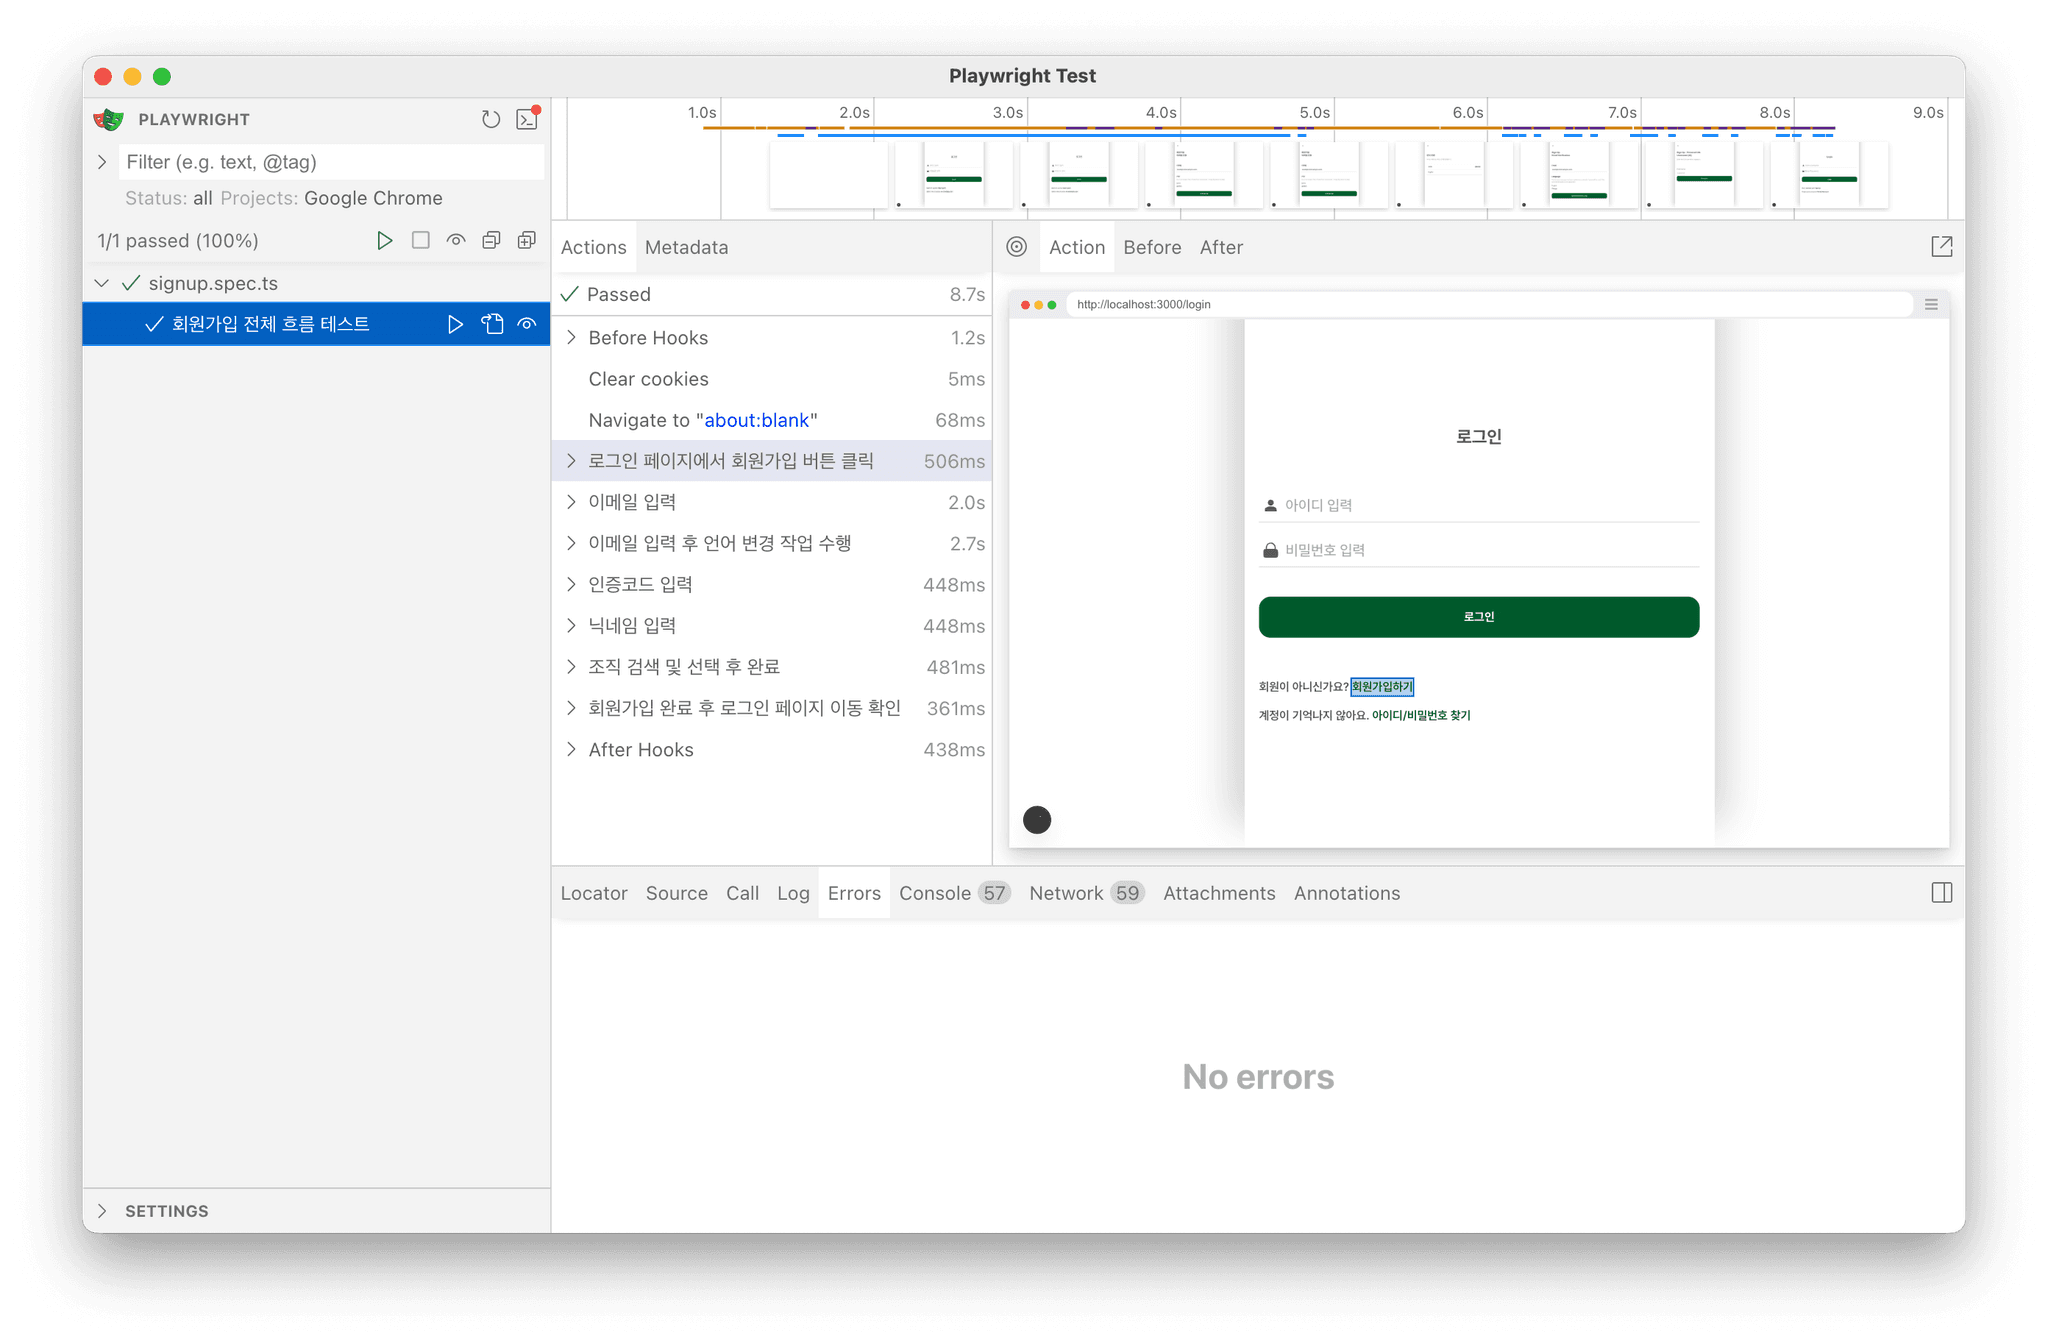
Task: Expand the Before Hooks action
Action: pyautogui.click(x=571, y=338)
